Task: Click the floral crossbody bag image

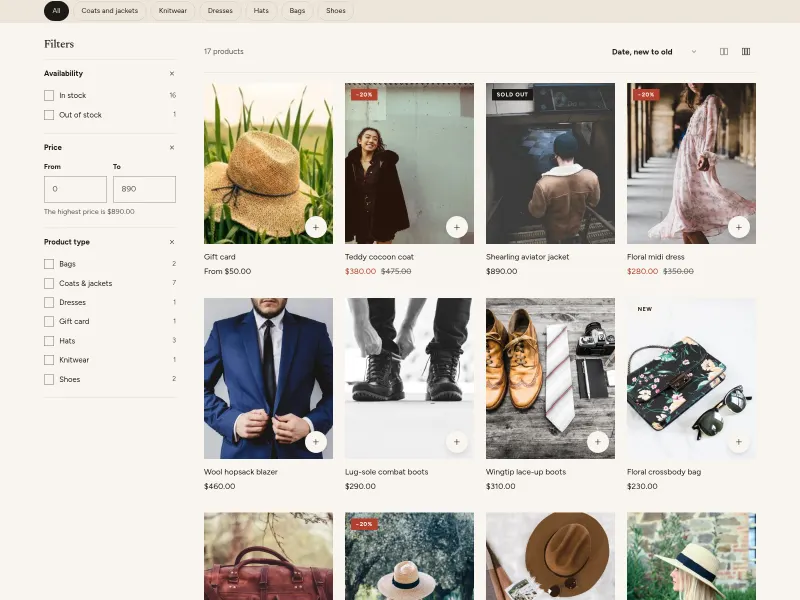Action: pos(691,378)
